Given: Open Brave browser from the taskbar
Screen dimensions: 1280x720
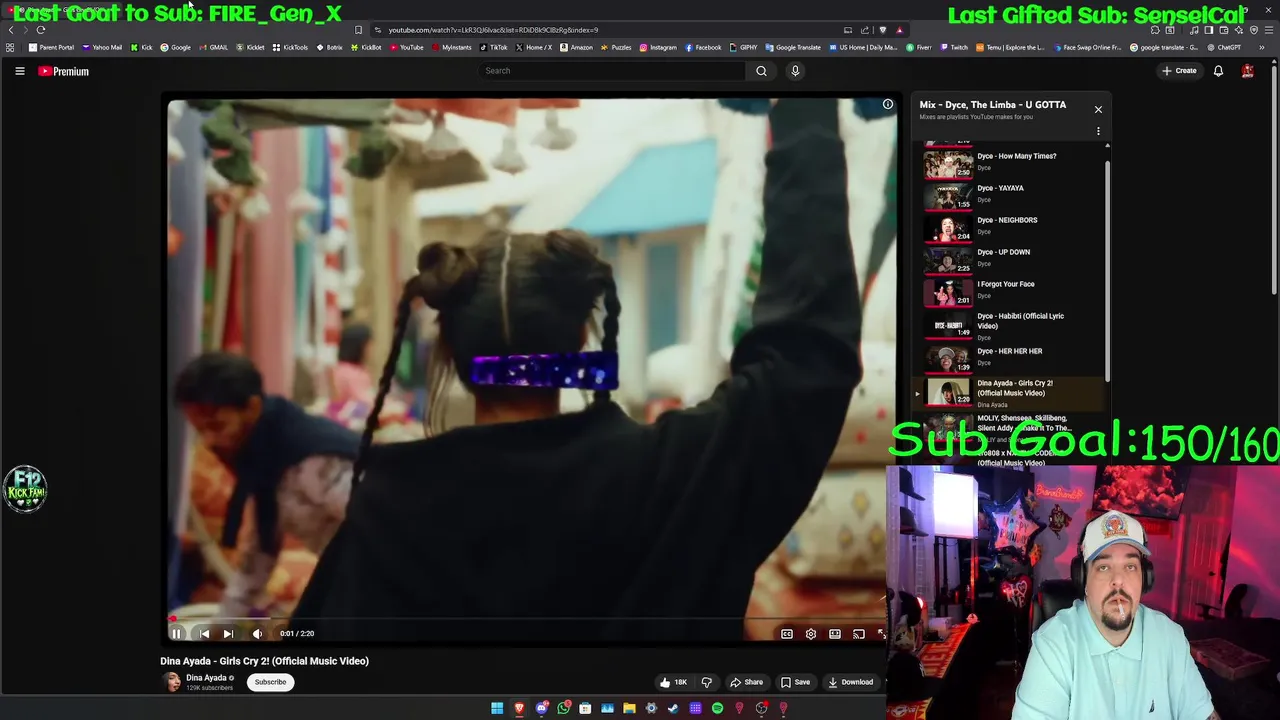Looking at the screenshot, I should [x=519, y=708].
